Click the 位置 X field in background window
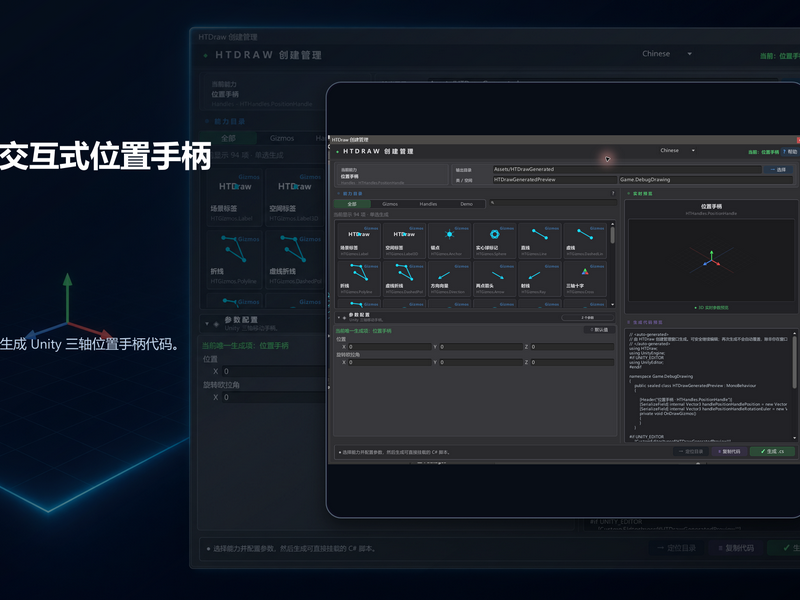 274,371
